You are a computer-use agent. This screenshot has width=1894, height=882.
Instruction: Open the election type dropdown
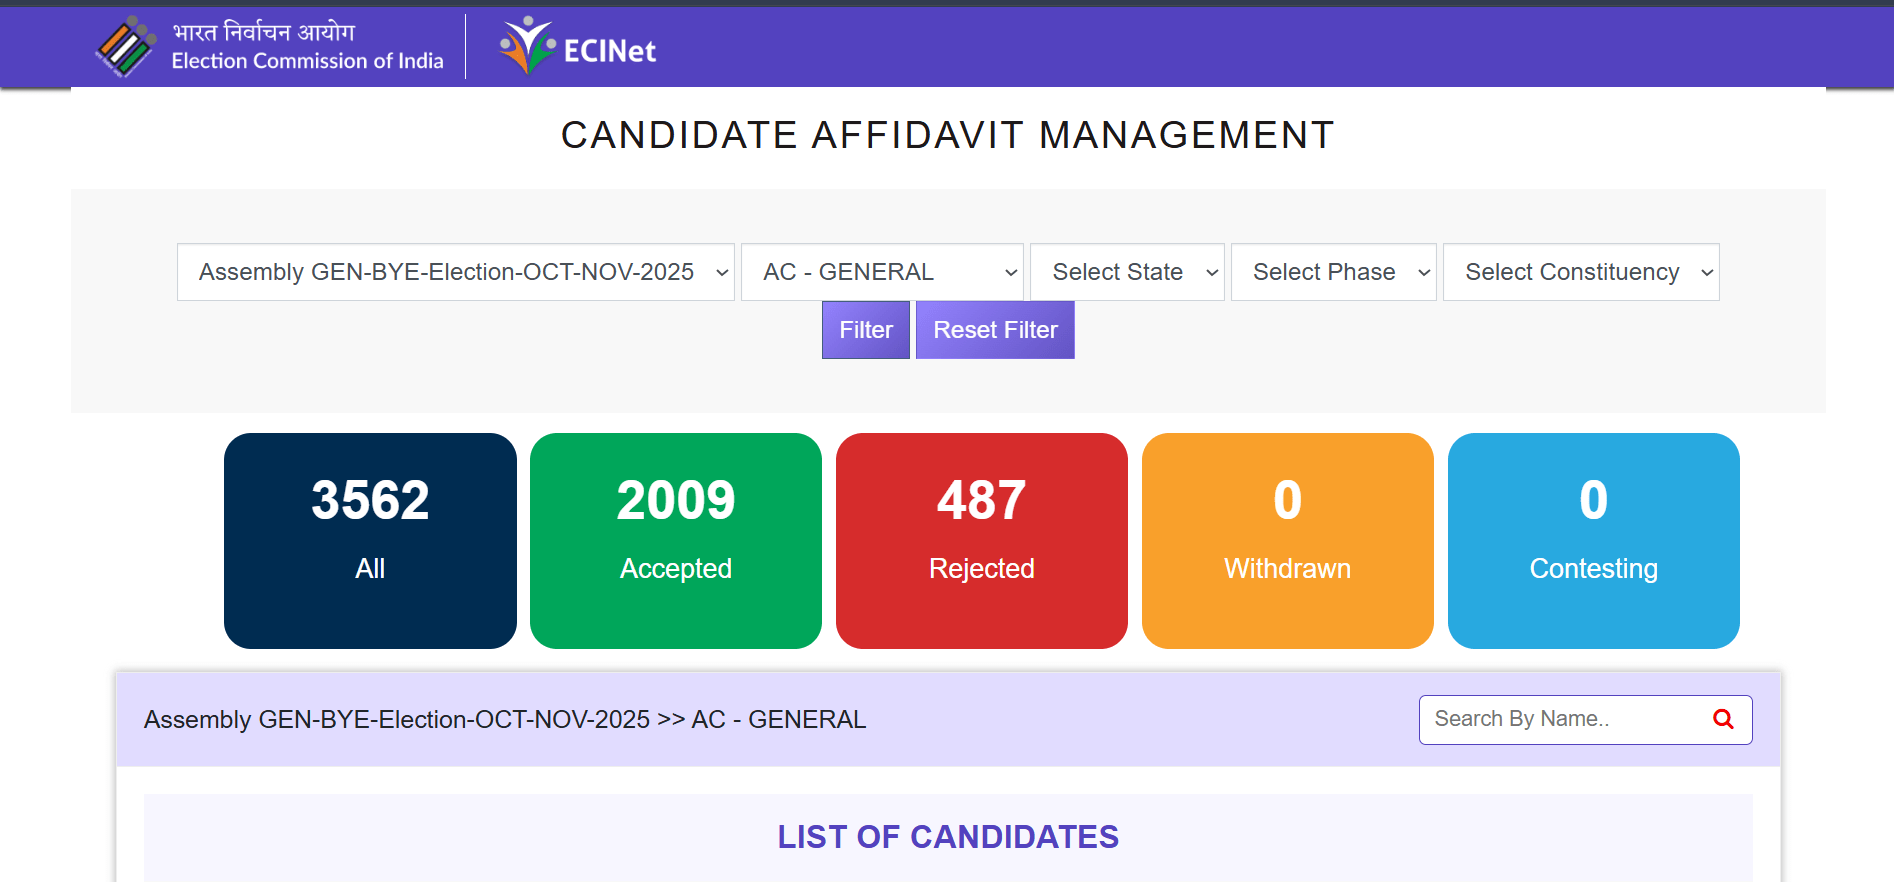[x=455, y=272]
